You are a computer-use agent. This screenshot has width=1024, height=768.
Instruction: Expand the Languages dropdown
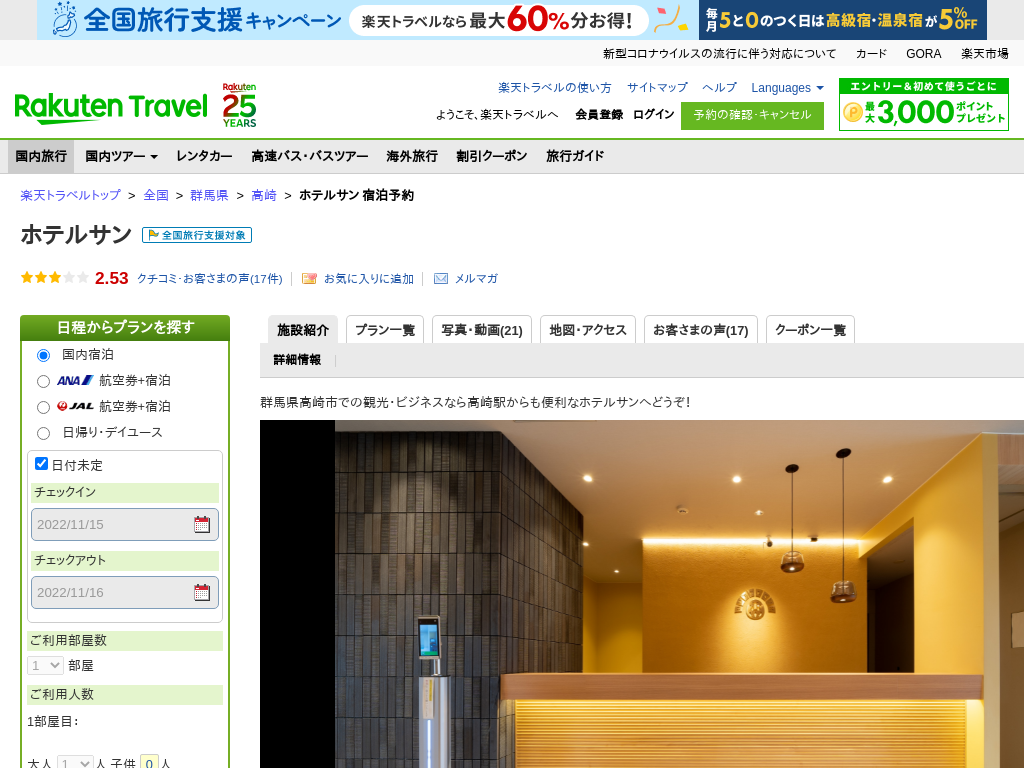(x=787, y=88)
